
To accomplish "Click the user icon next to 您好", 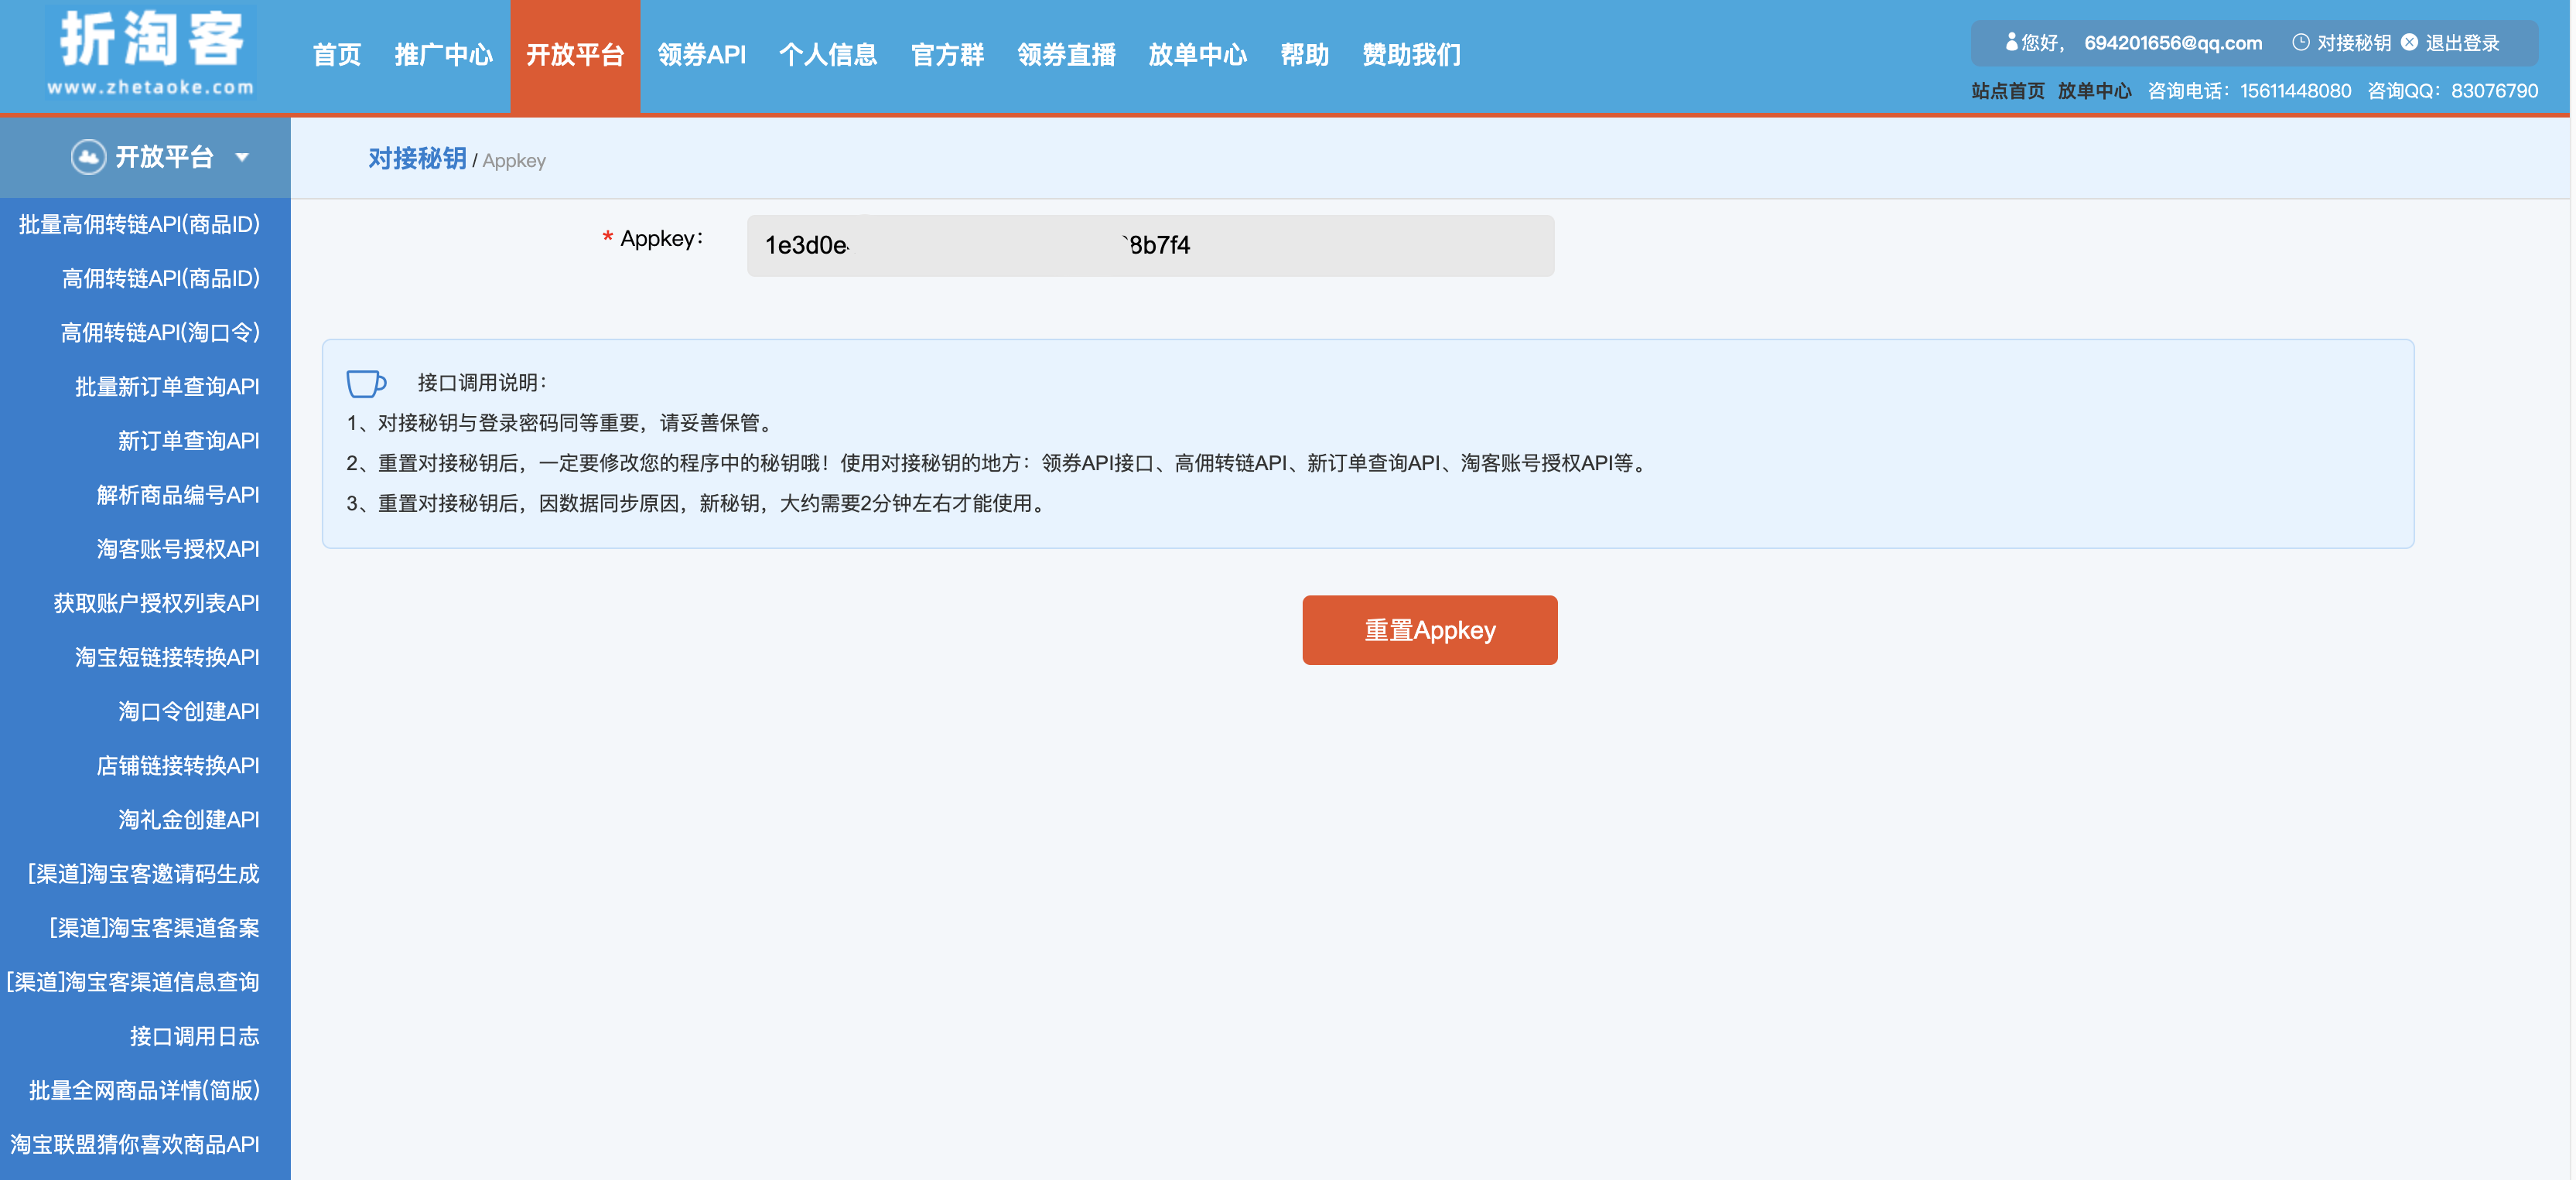I will point(2011,42).
